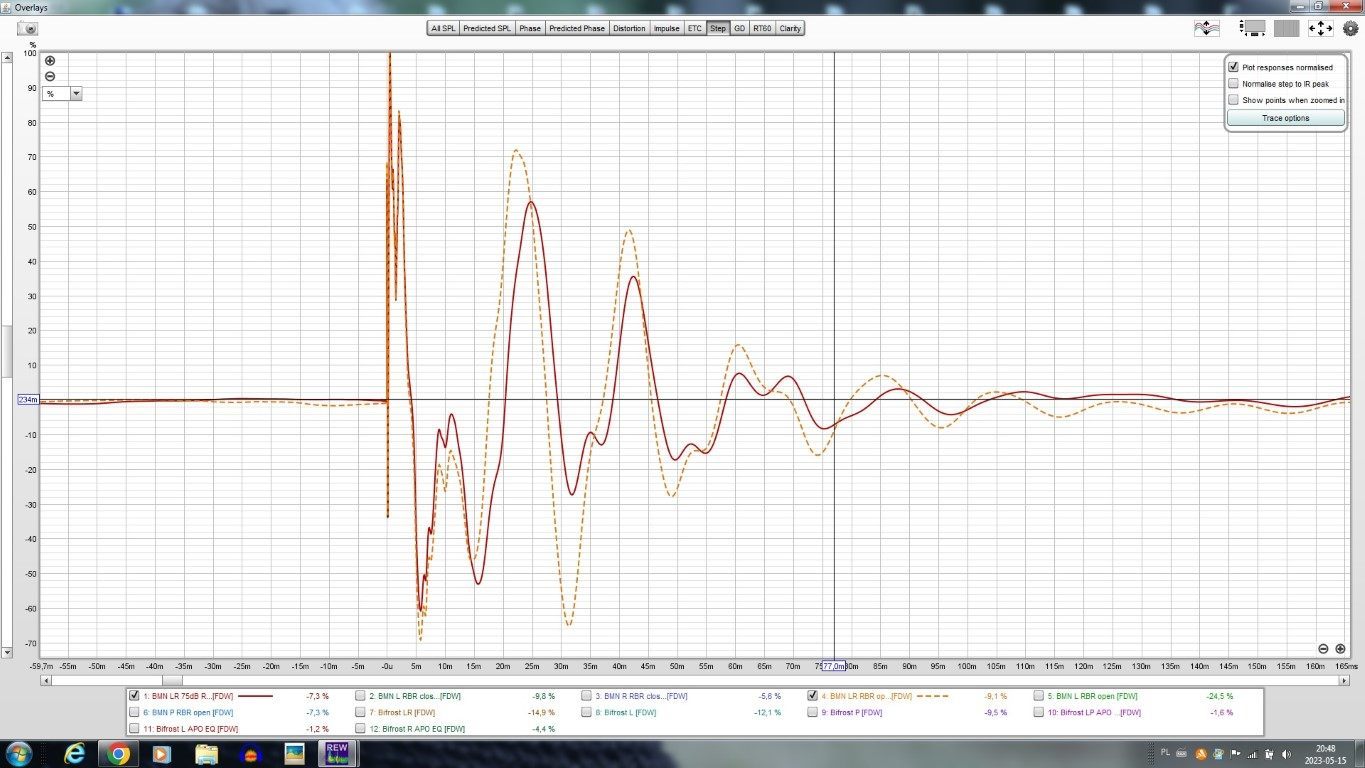
Task: Click the capture graph image camera icon
Action: click(27, 28)
